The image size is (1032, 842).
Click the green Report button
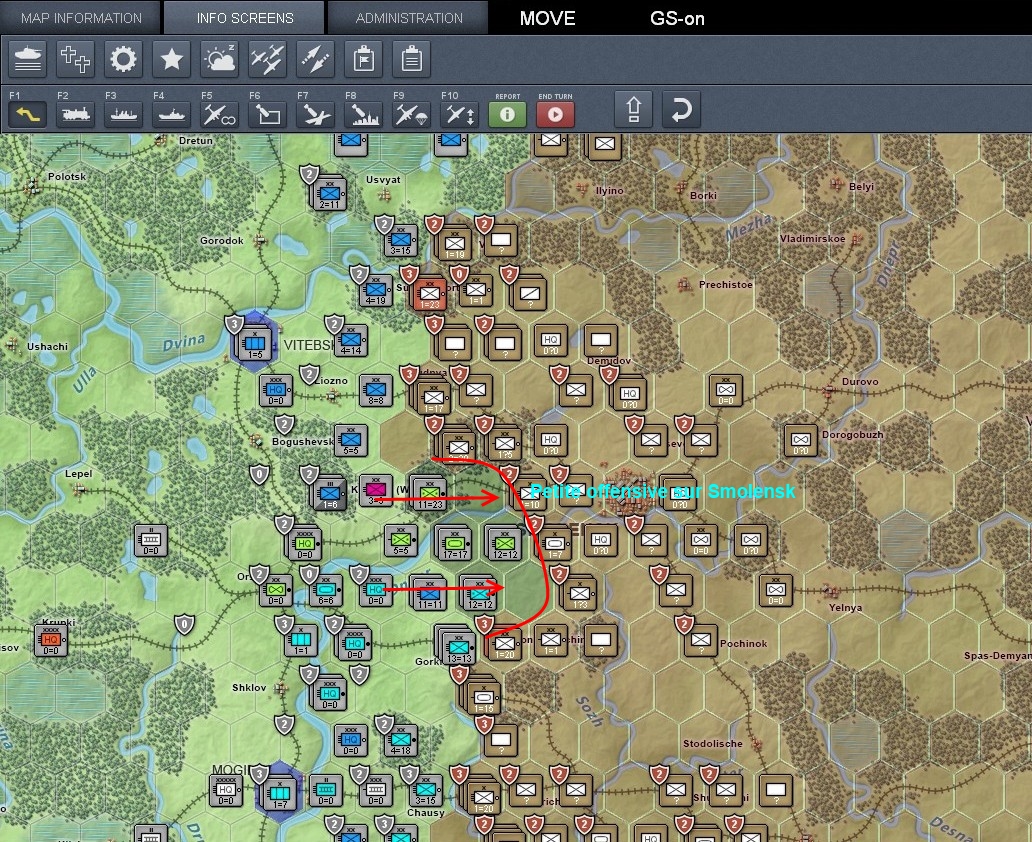point(508,114)
